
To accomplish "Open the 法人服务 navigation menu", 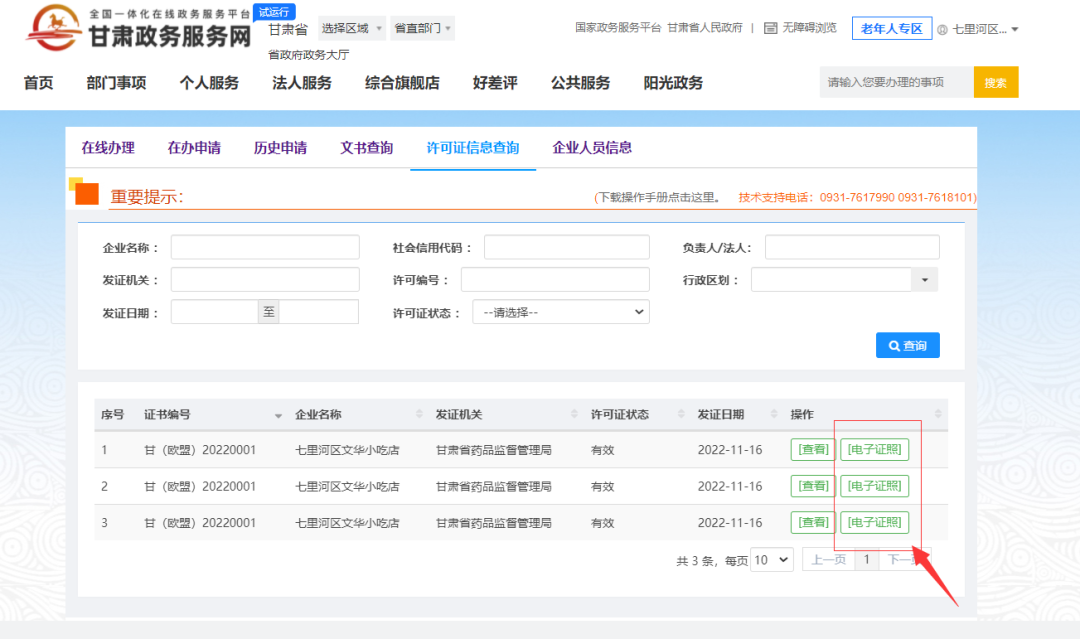I will pyautogui.click(x=302, y=83).
